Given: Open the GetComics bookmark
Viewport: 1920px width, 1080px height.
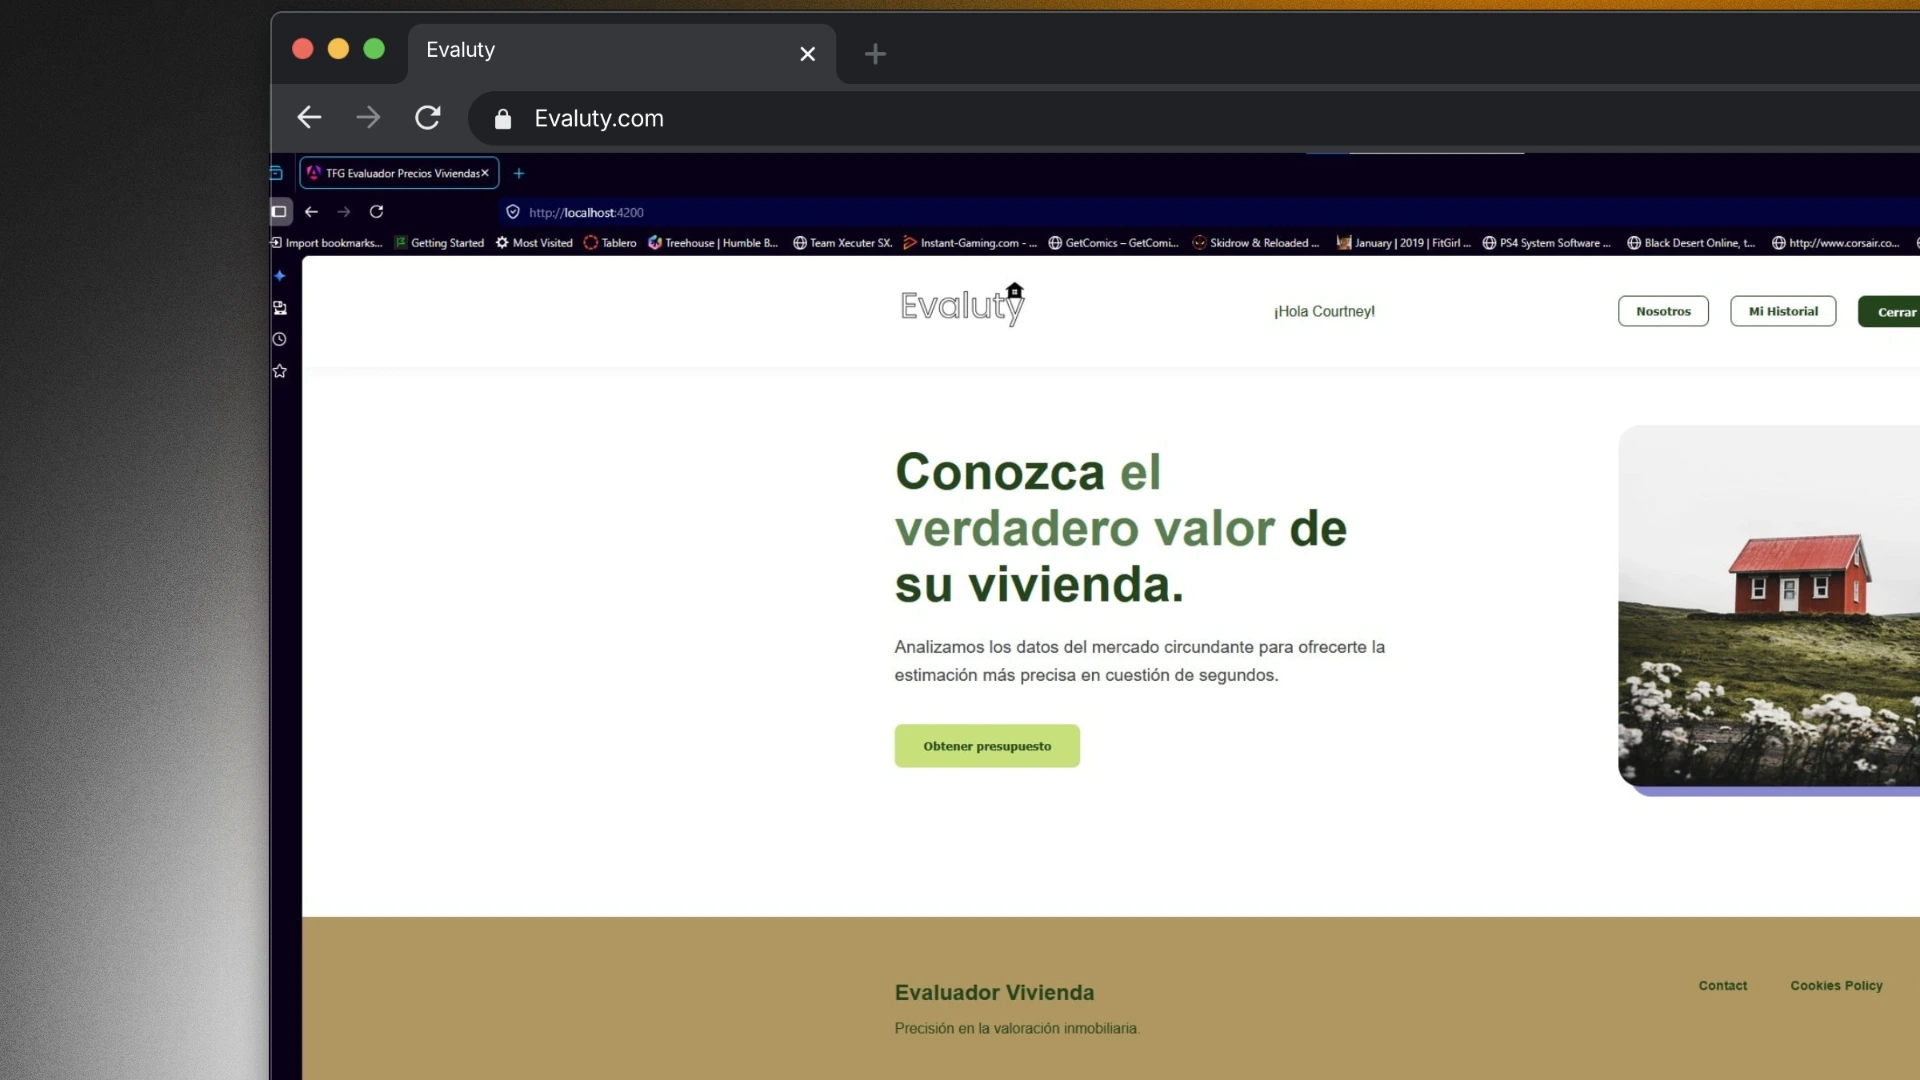Looking at the screenshot, I should point(1113,243).
